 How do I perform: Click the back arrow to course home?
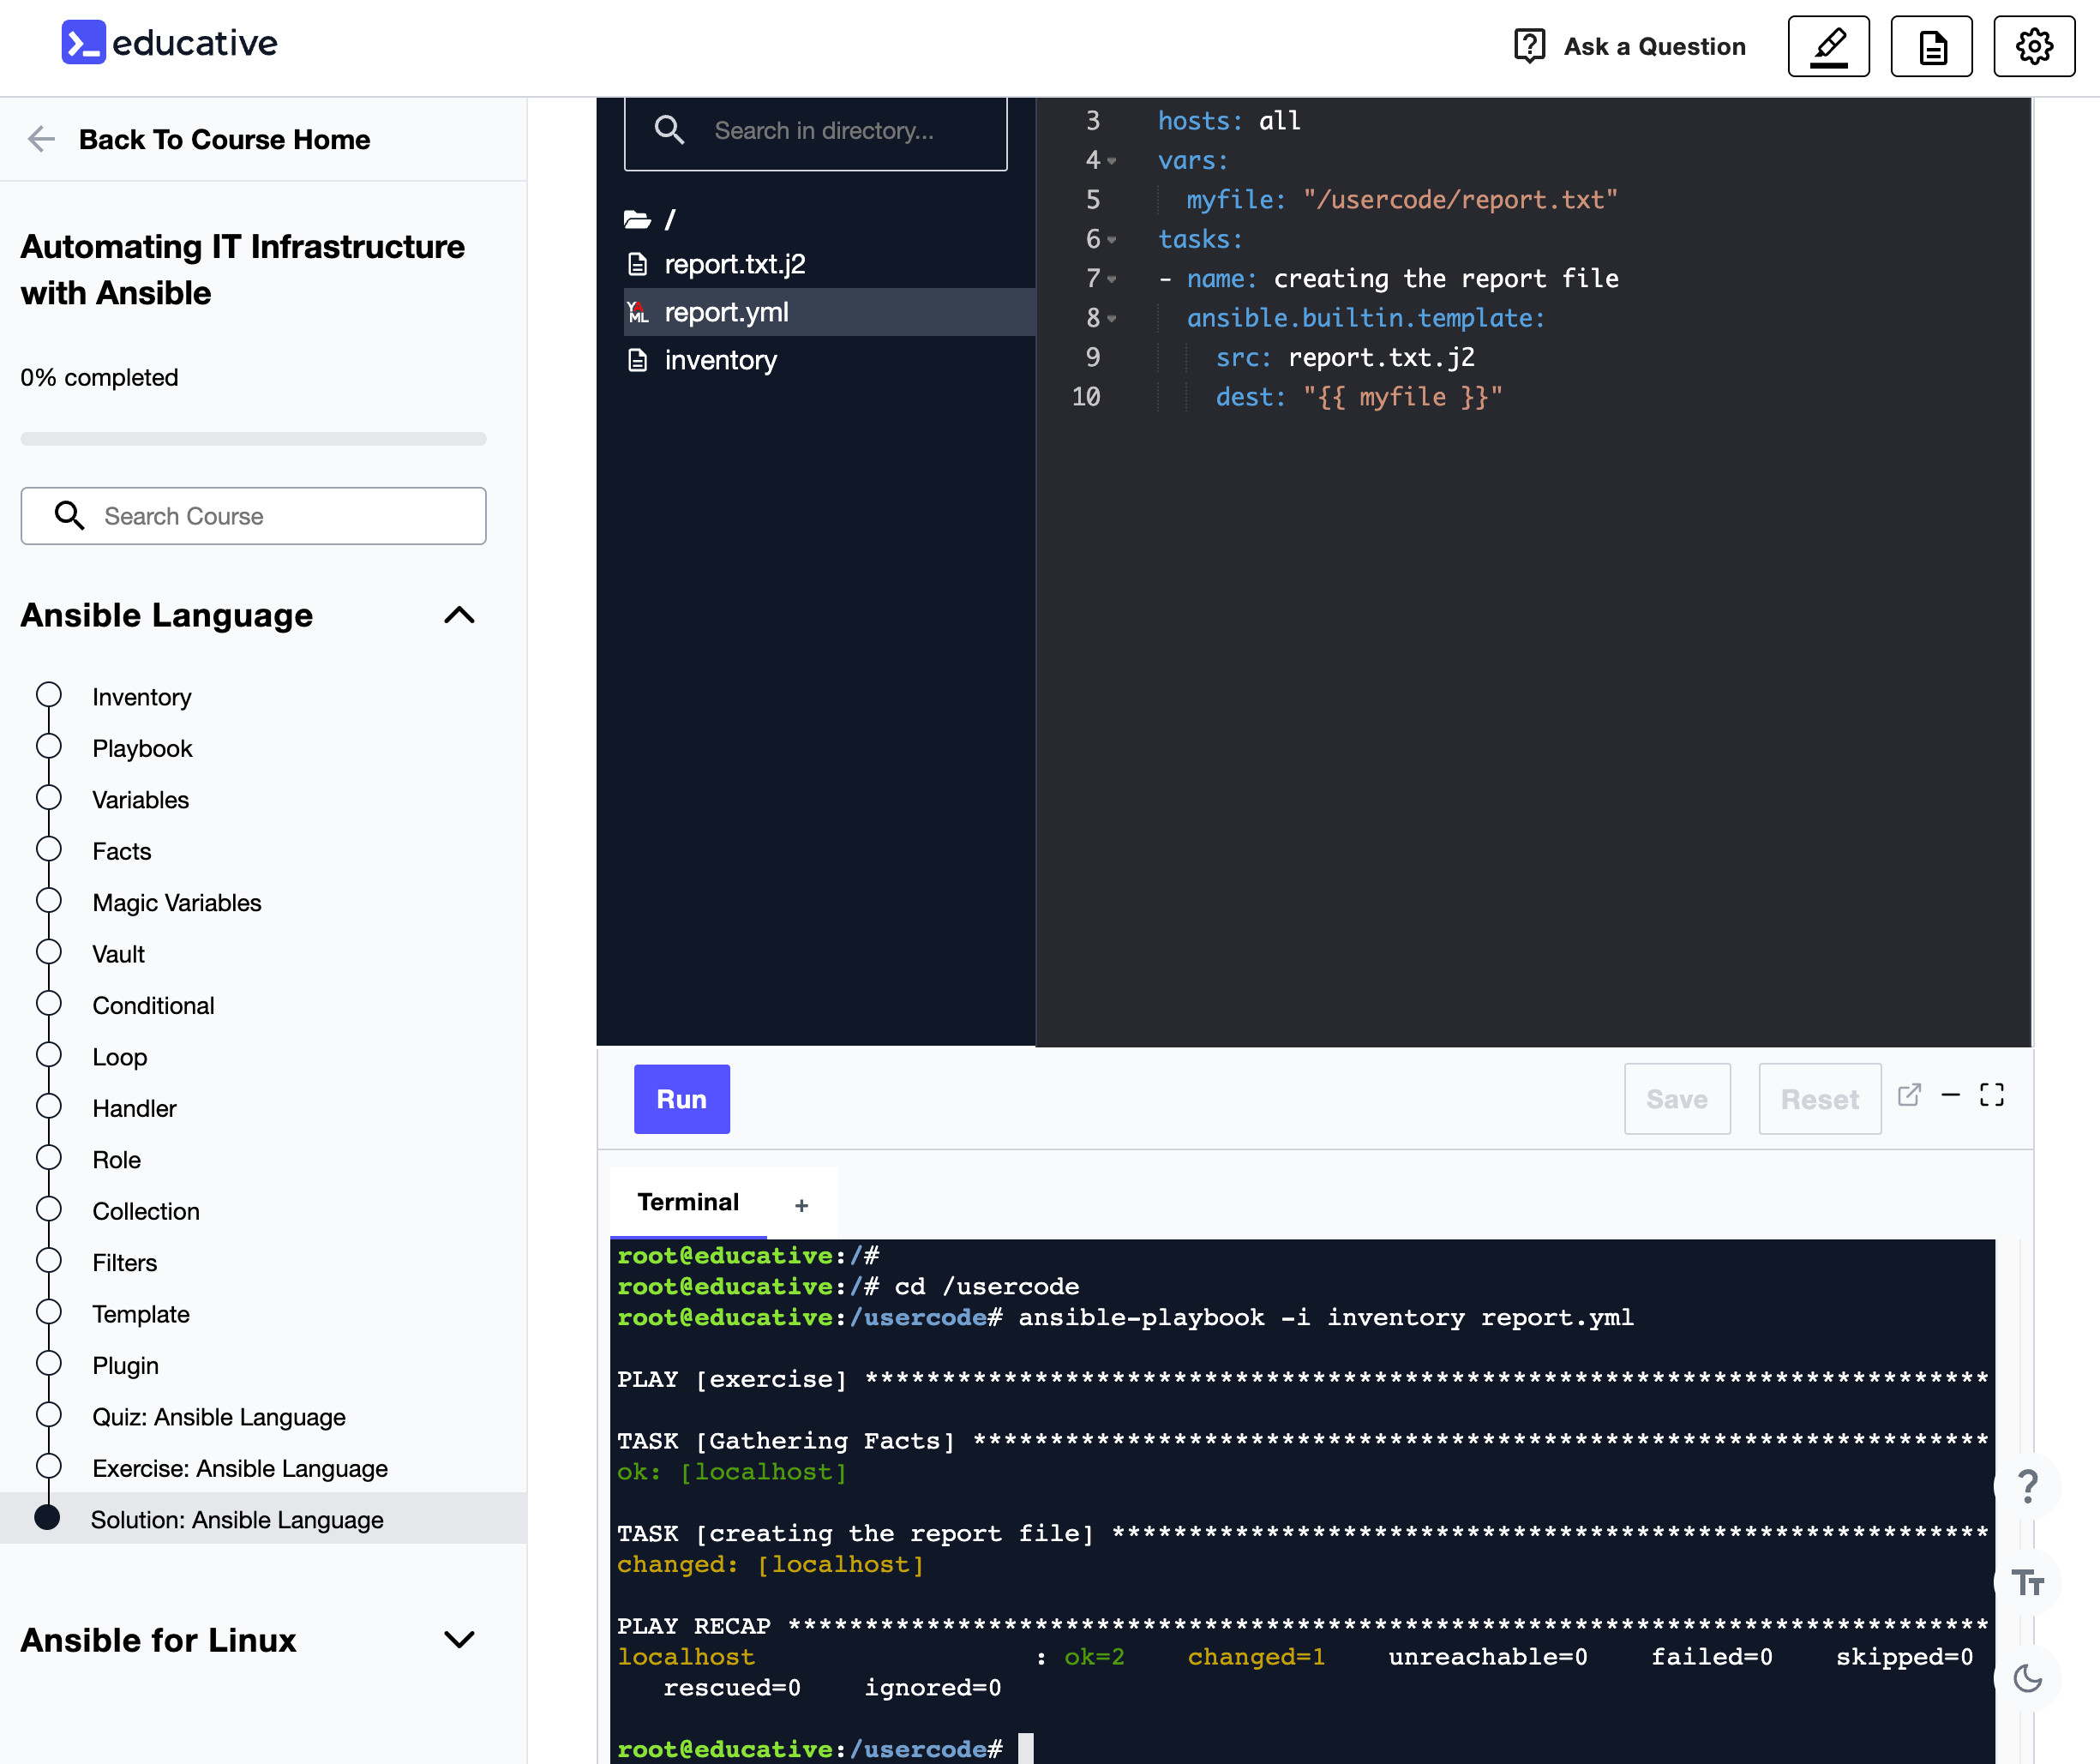(41, 139)
